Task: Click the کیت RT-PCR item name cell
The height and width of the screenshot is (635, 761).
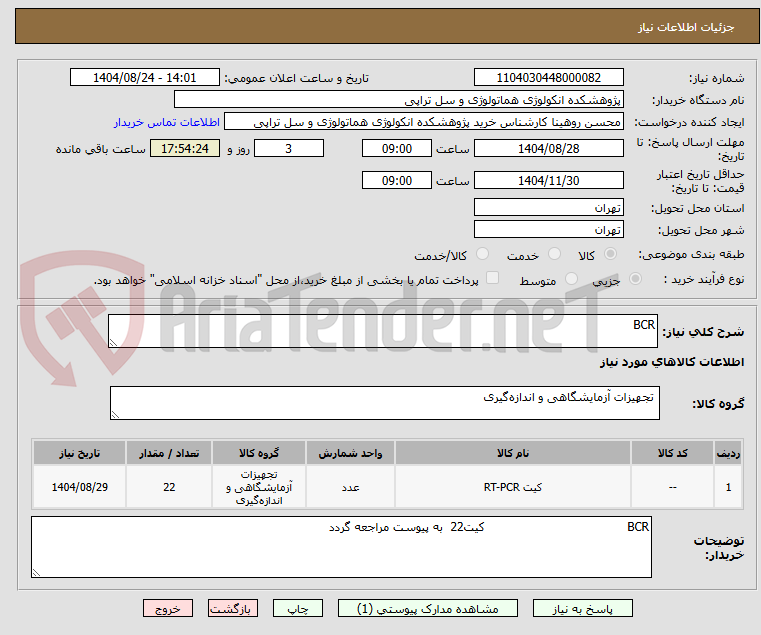Action: 513,487
